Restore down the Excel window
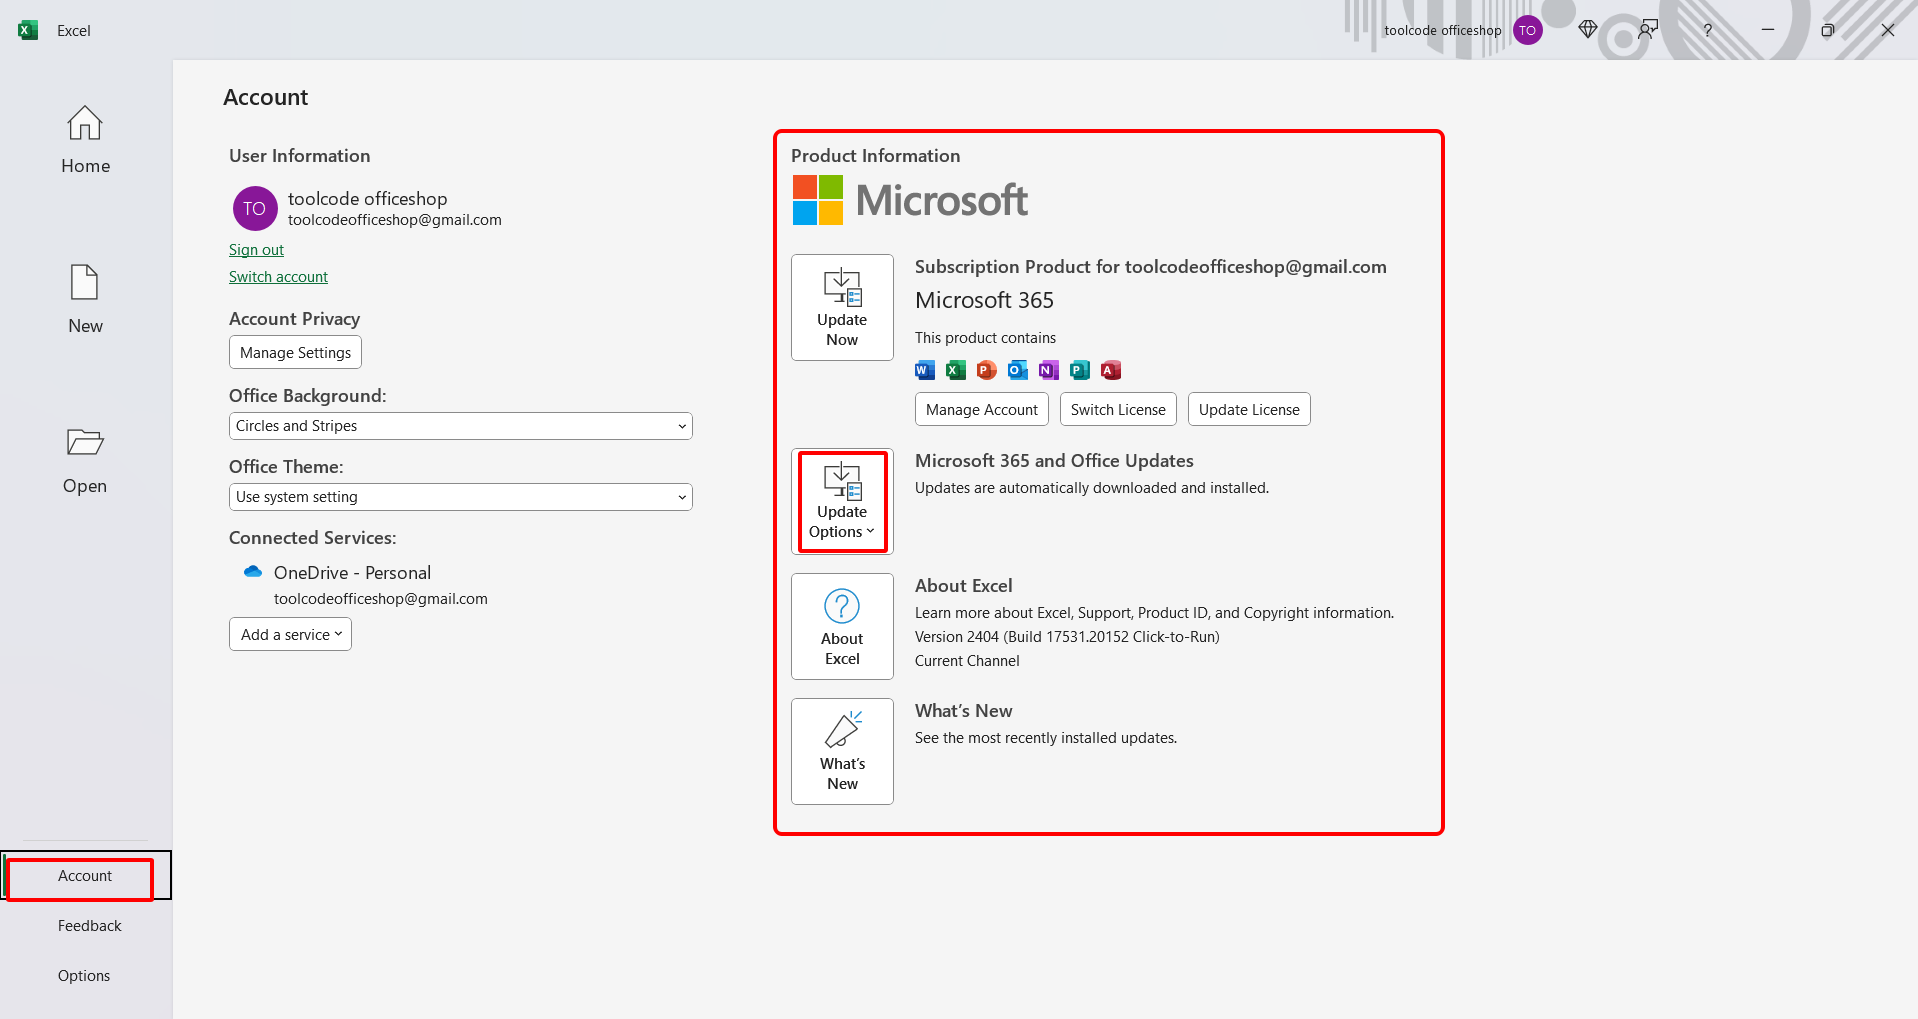This screenshot has width=1918, height=1019. [x=1827, y=30]
